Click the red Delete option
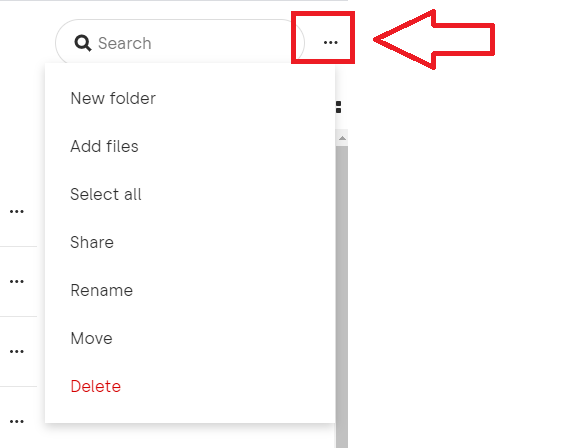Image resolution: width=577 pixels, height=448 pixels. click(x=95, y=387)
